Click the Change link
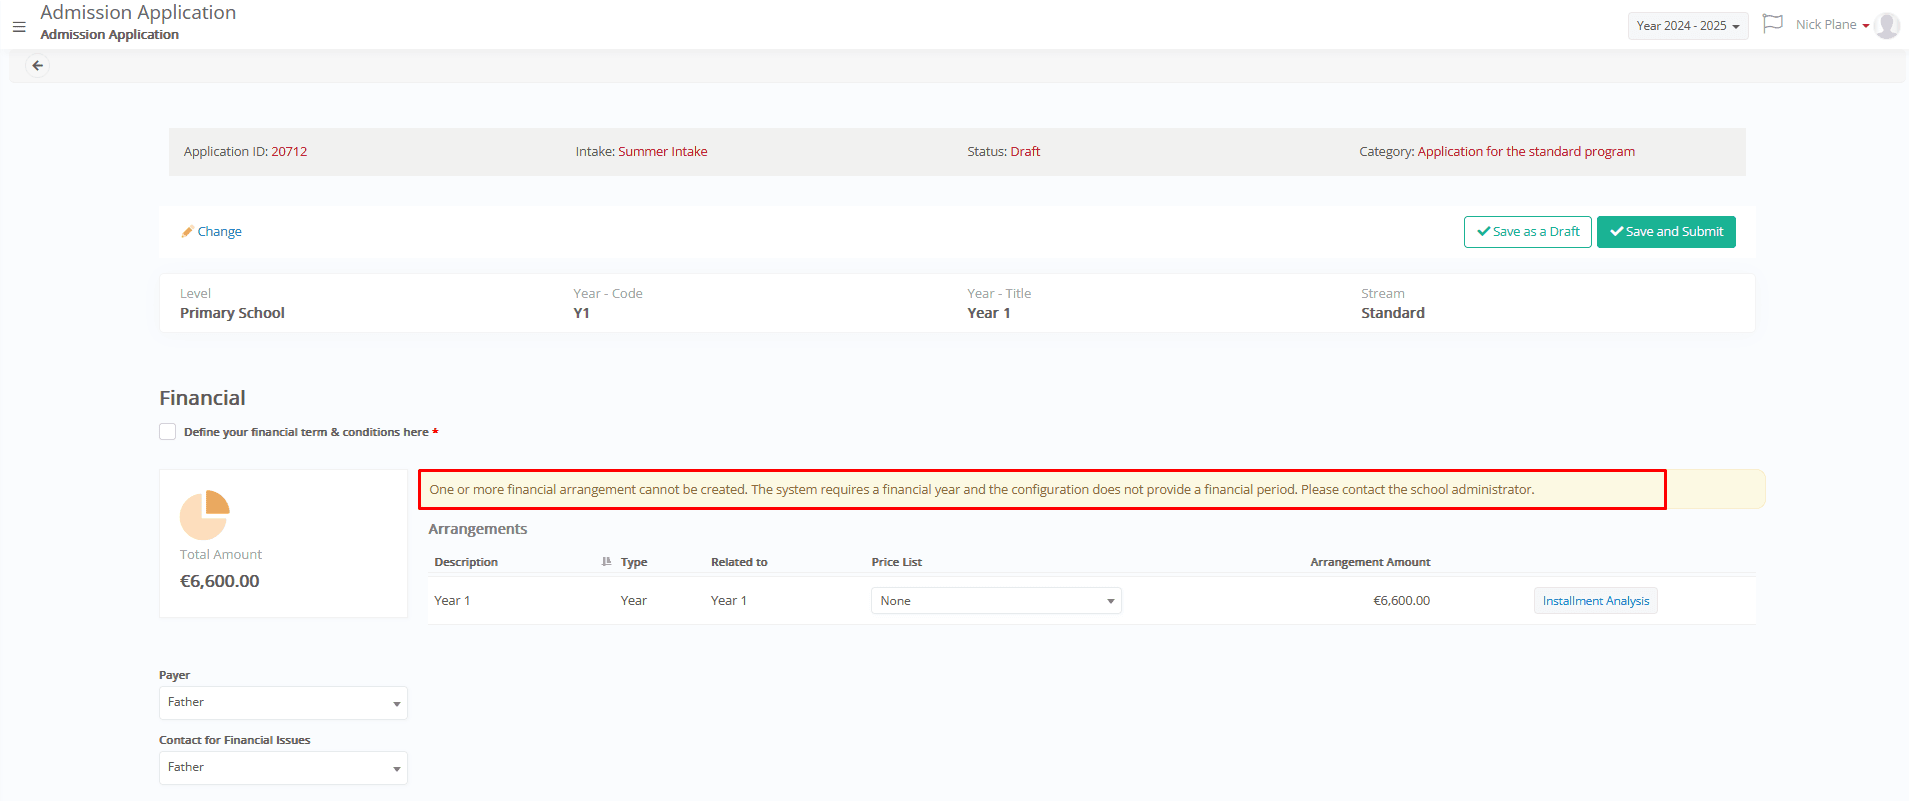The height and width of the screenshot is (801, 1909). point(219,232)
